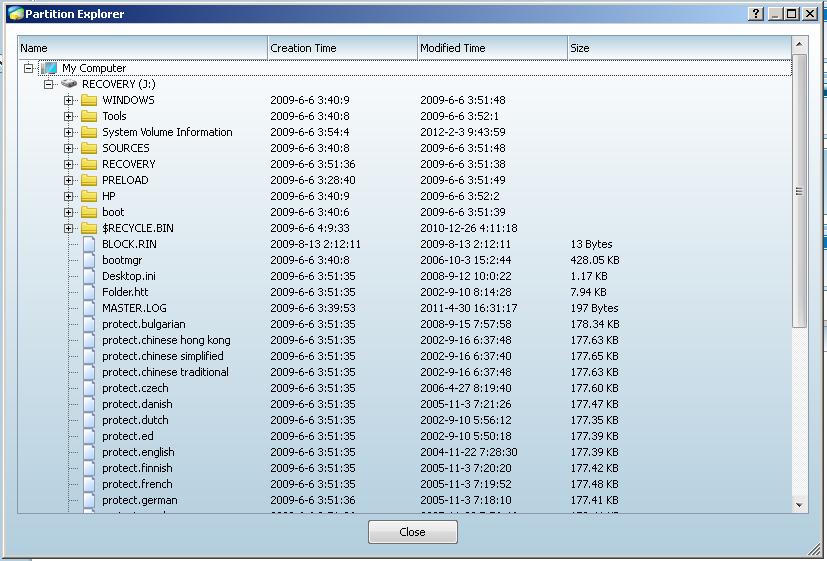827x561 pixels.
Task: Click the Tools folder icon
Action: [x=89, y=116]
